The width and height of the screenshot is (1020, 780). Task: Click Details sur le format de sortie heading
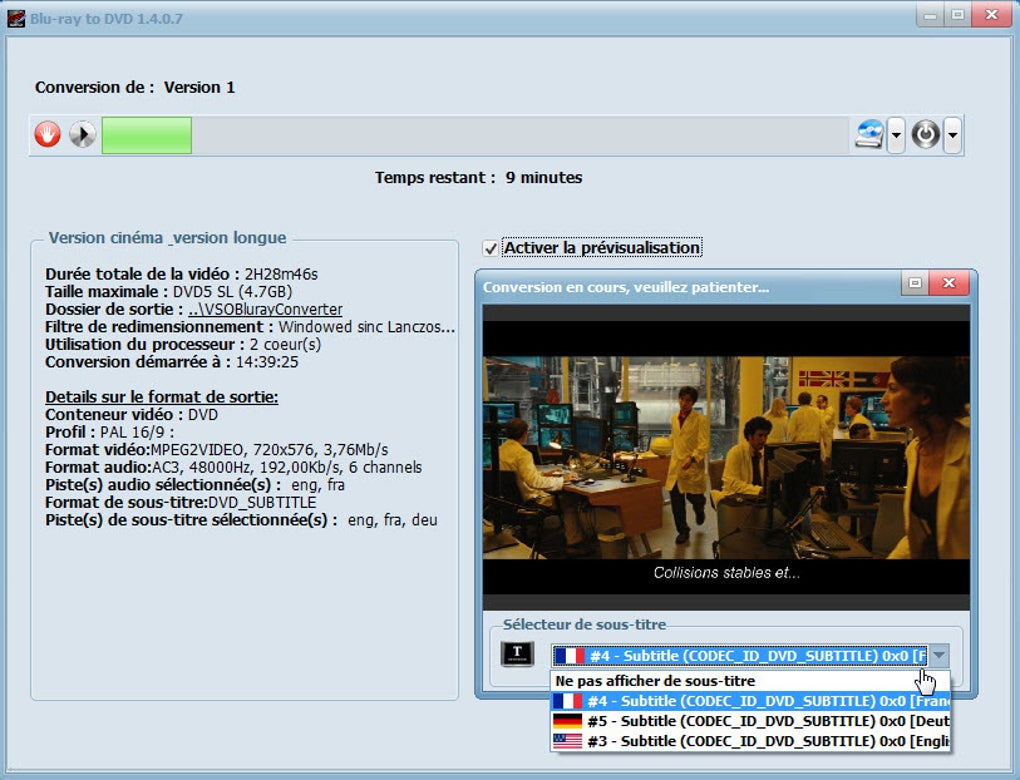click(161, 397)
